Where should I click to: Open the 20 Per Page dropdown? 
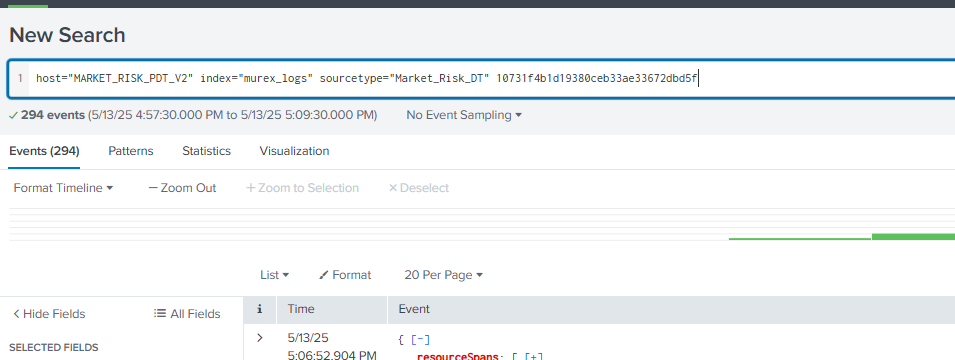[443, 275]
